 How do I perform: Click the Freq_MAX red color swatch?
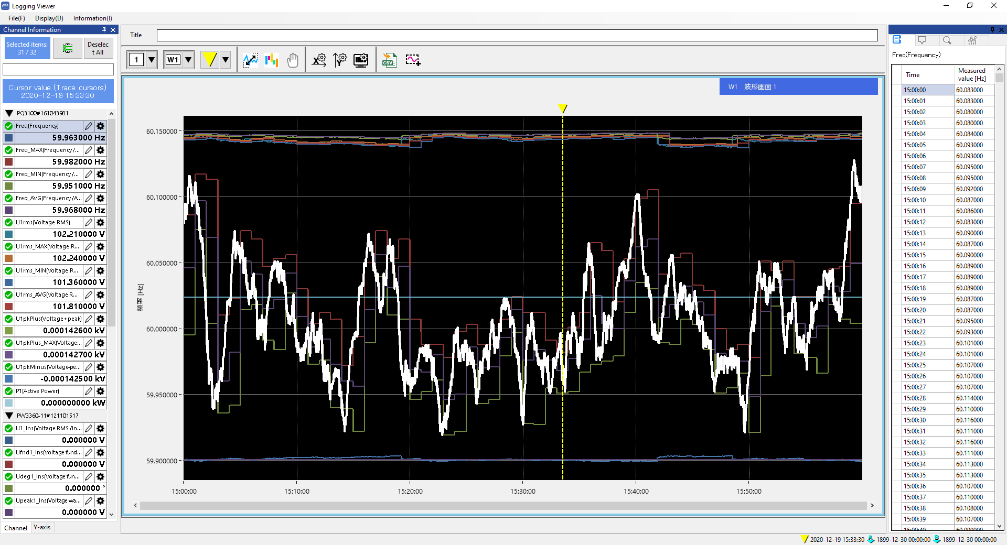[x=9, y=162]
